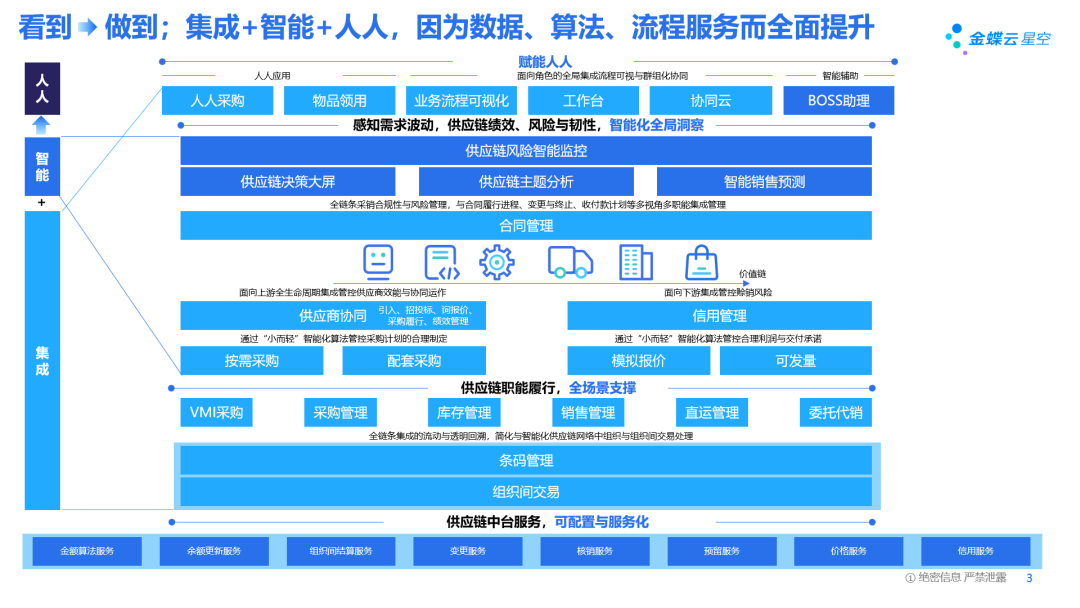Select the 金额算法服务 box
The image size is (1080, 608).
[x=87, y=551]
